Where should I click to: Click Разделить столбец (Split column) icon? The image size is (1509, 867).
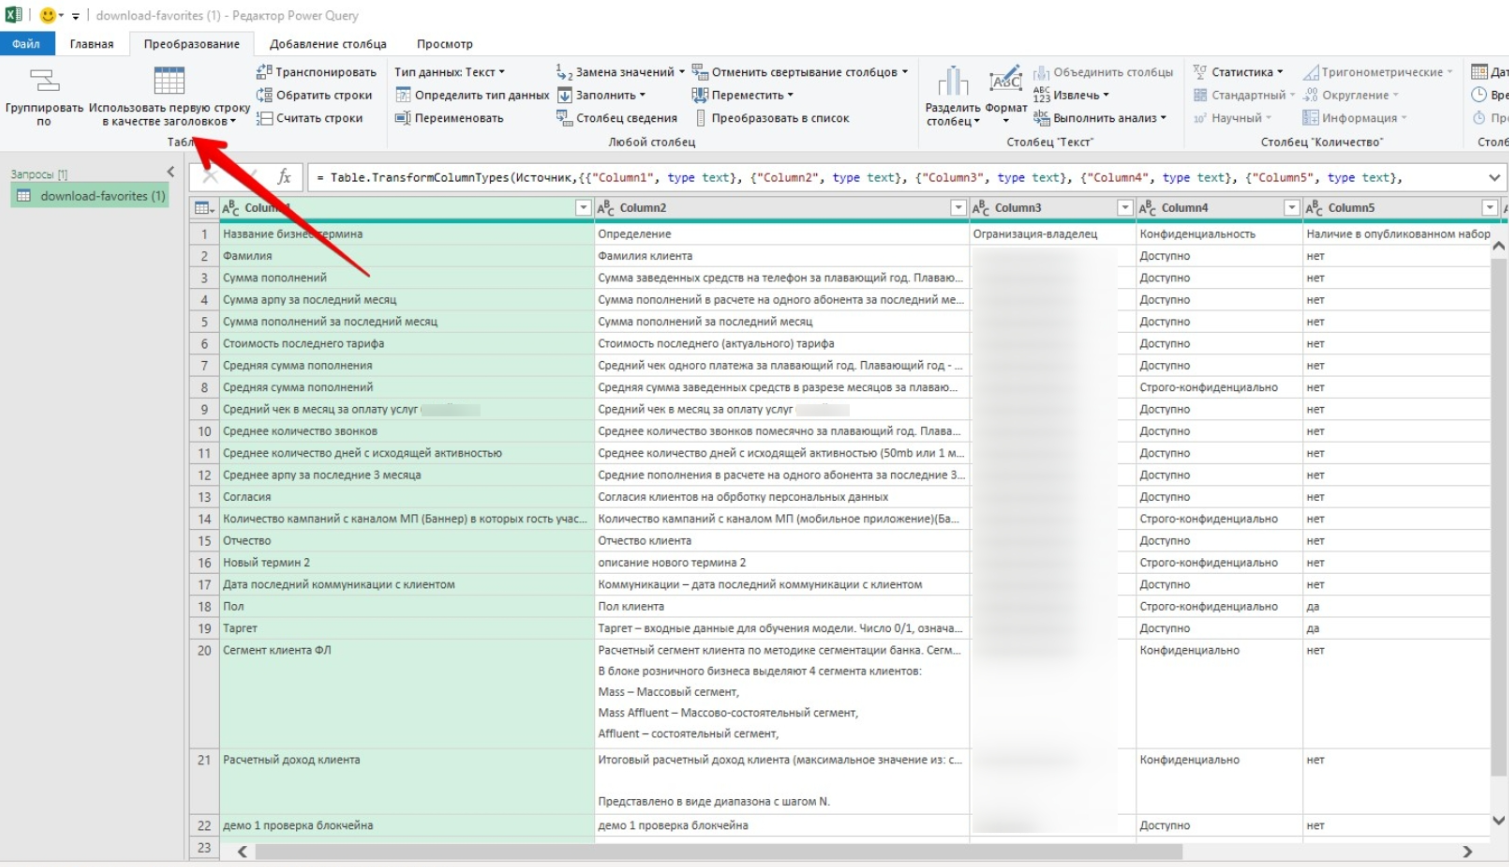click(953, 81)
